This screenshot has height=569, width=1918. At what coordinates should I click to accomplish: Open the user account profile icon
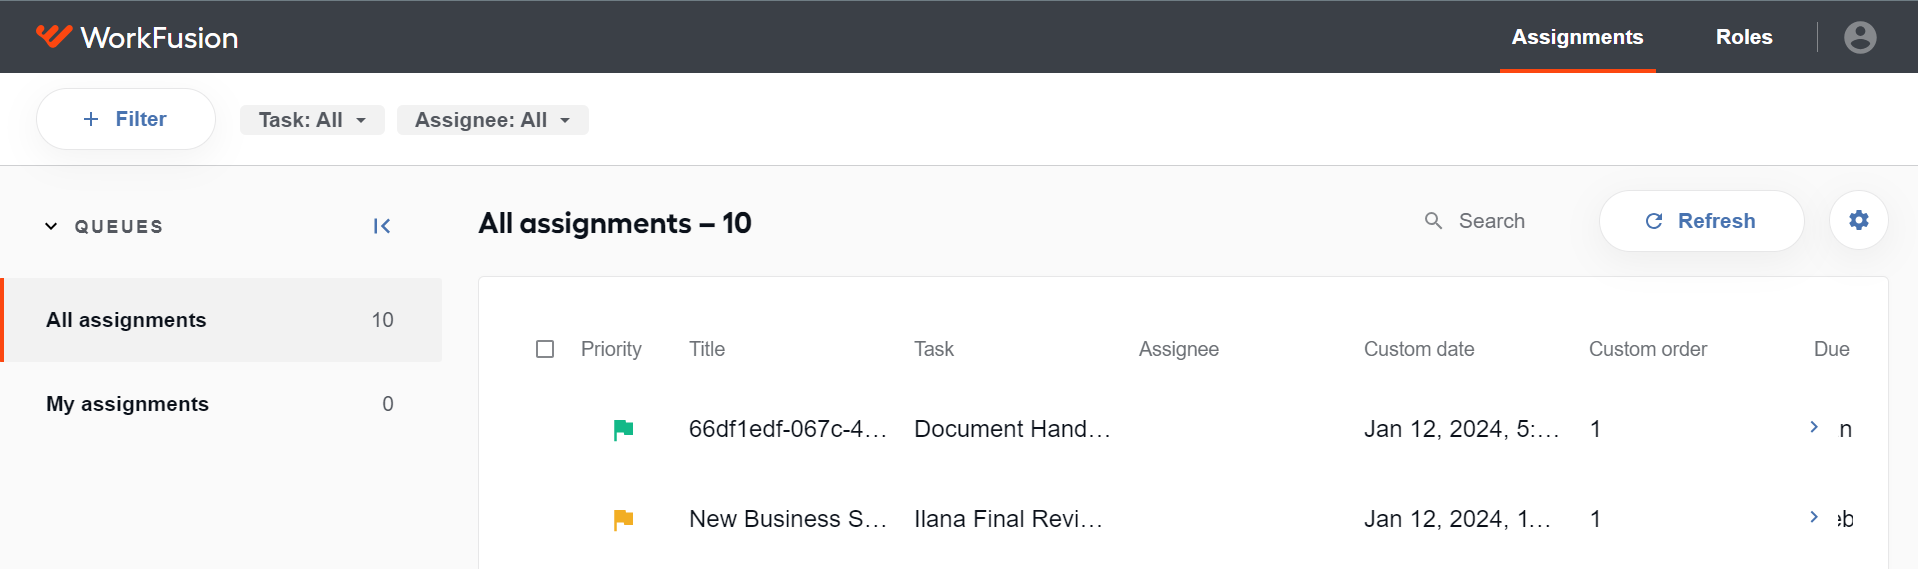coord(1860,37)
